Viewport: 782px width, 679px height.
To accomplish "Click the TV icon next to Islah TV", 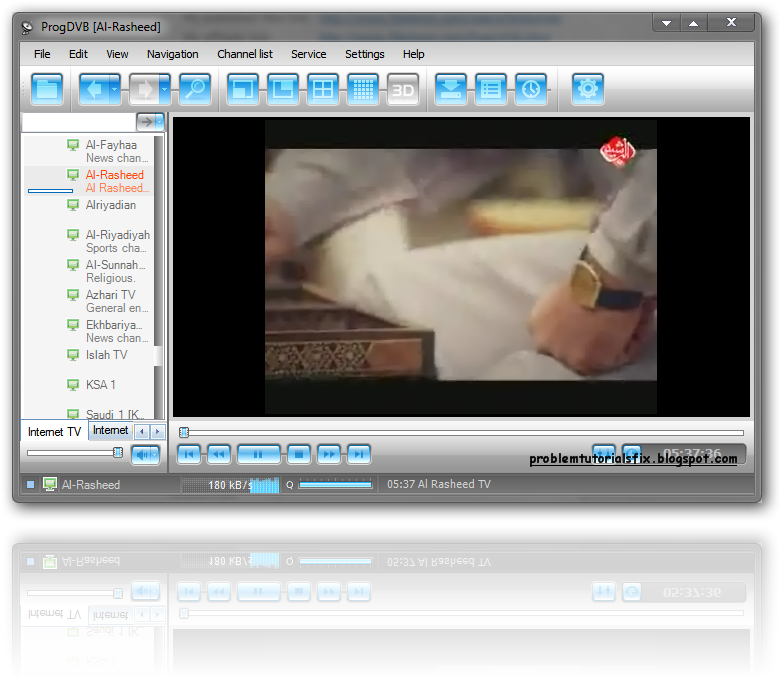I will point(73,355).
